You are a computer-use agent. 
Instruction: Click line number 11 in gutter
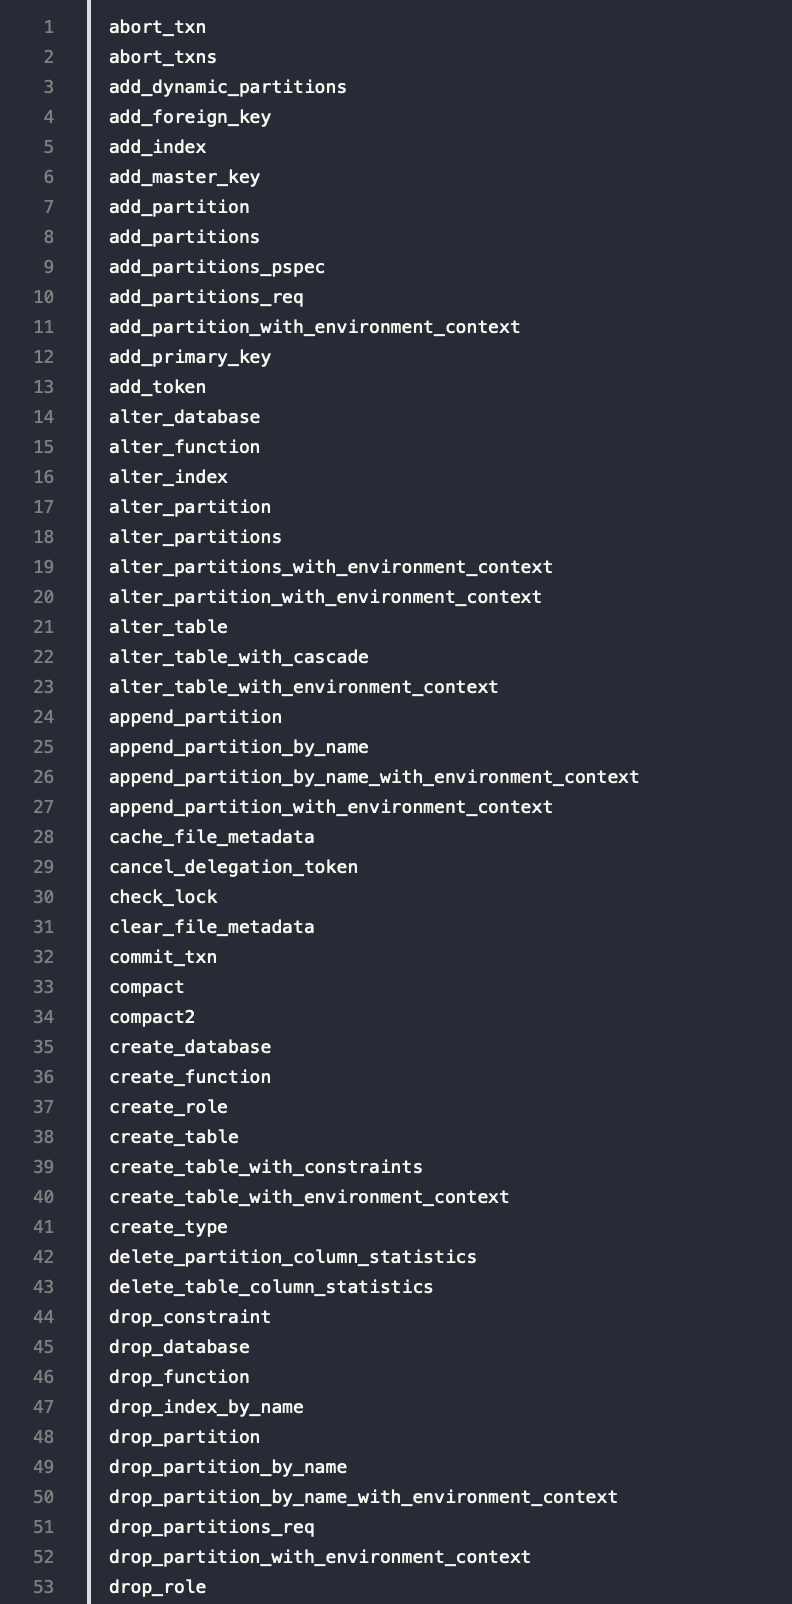tap(44, 327)
